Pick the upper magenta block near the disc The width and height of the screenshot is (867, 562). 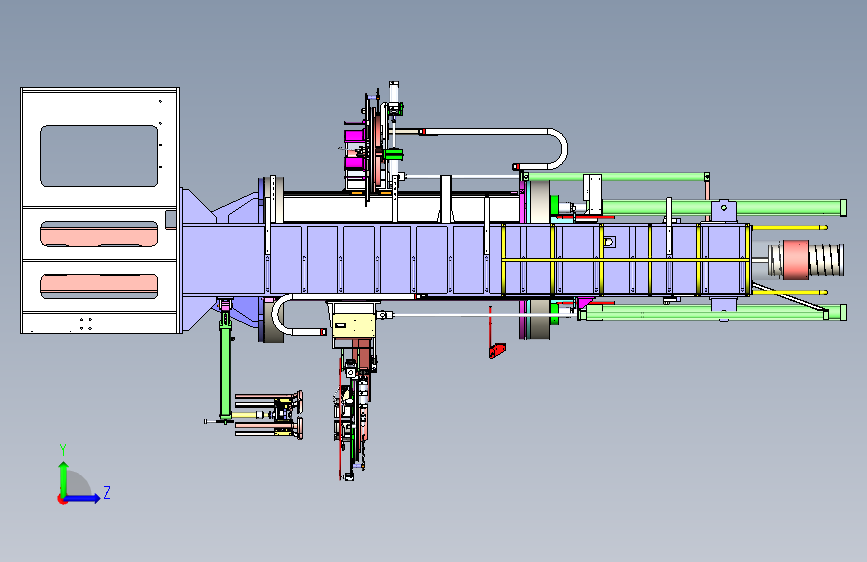[x=354, y=136]
